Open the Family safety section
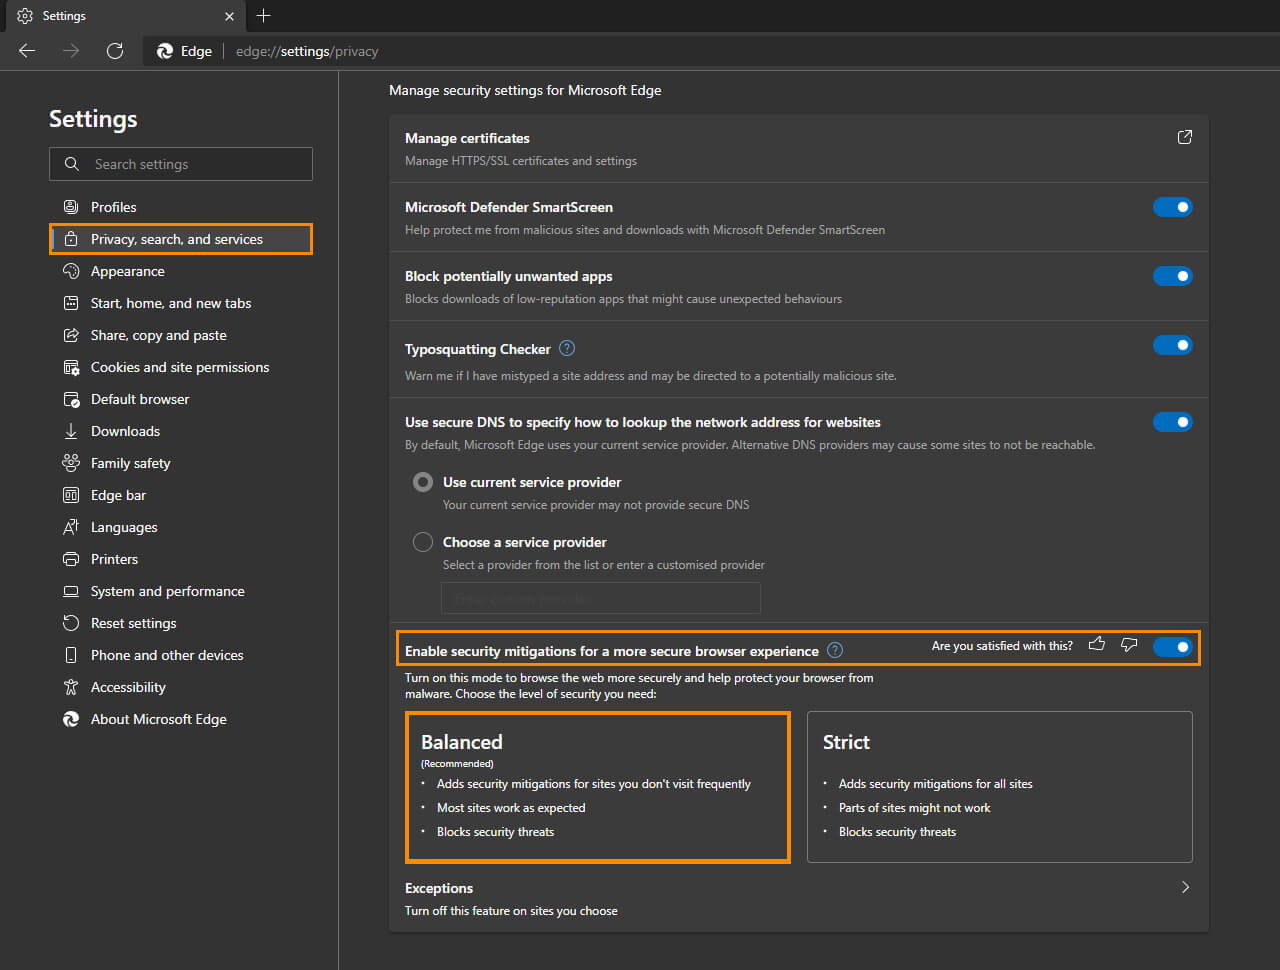 pyautogui.click(x=181, y=463)
